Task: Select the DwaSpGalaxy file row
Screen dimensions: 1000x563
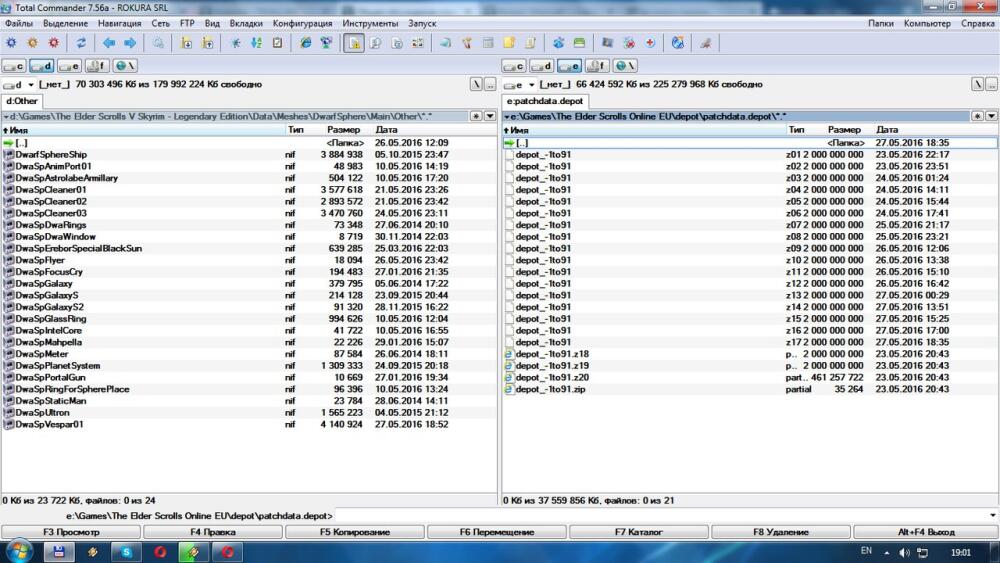Action: click(249, 284)
